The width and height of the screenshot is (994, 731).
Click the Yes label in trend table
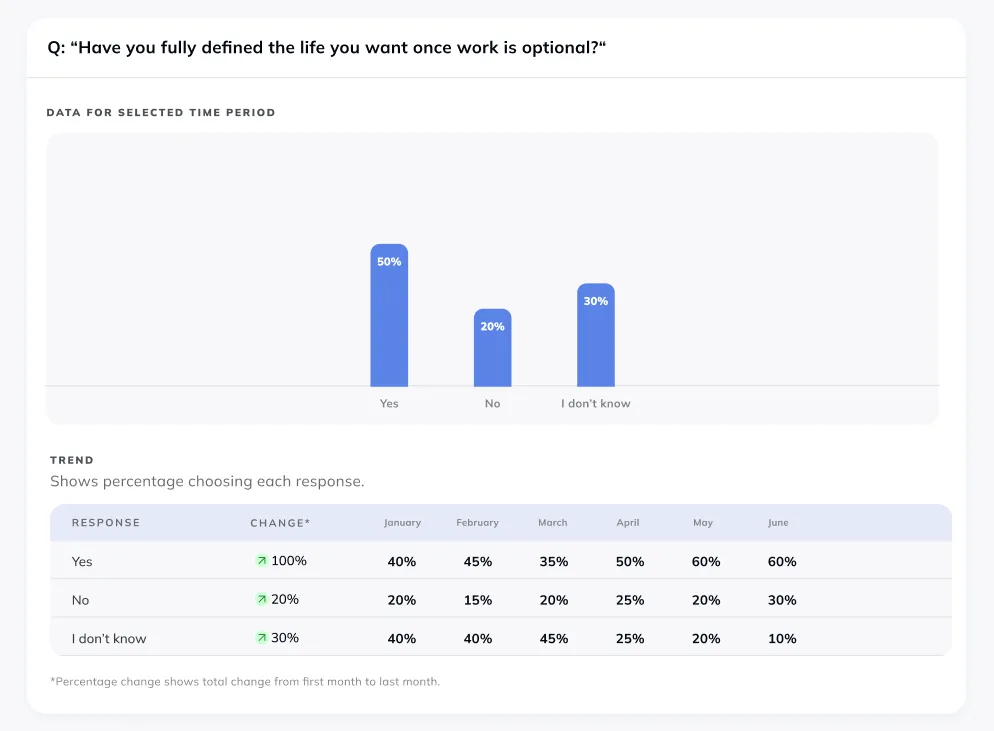pos(82,562)
